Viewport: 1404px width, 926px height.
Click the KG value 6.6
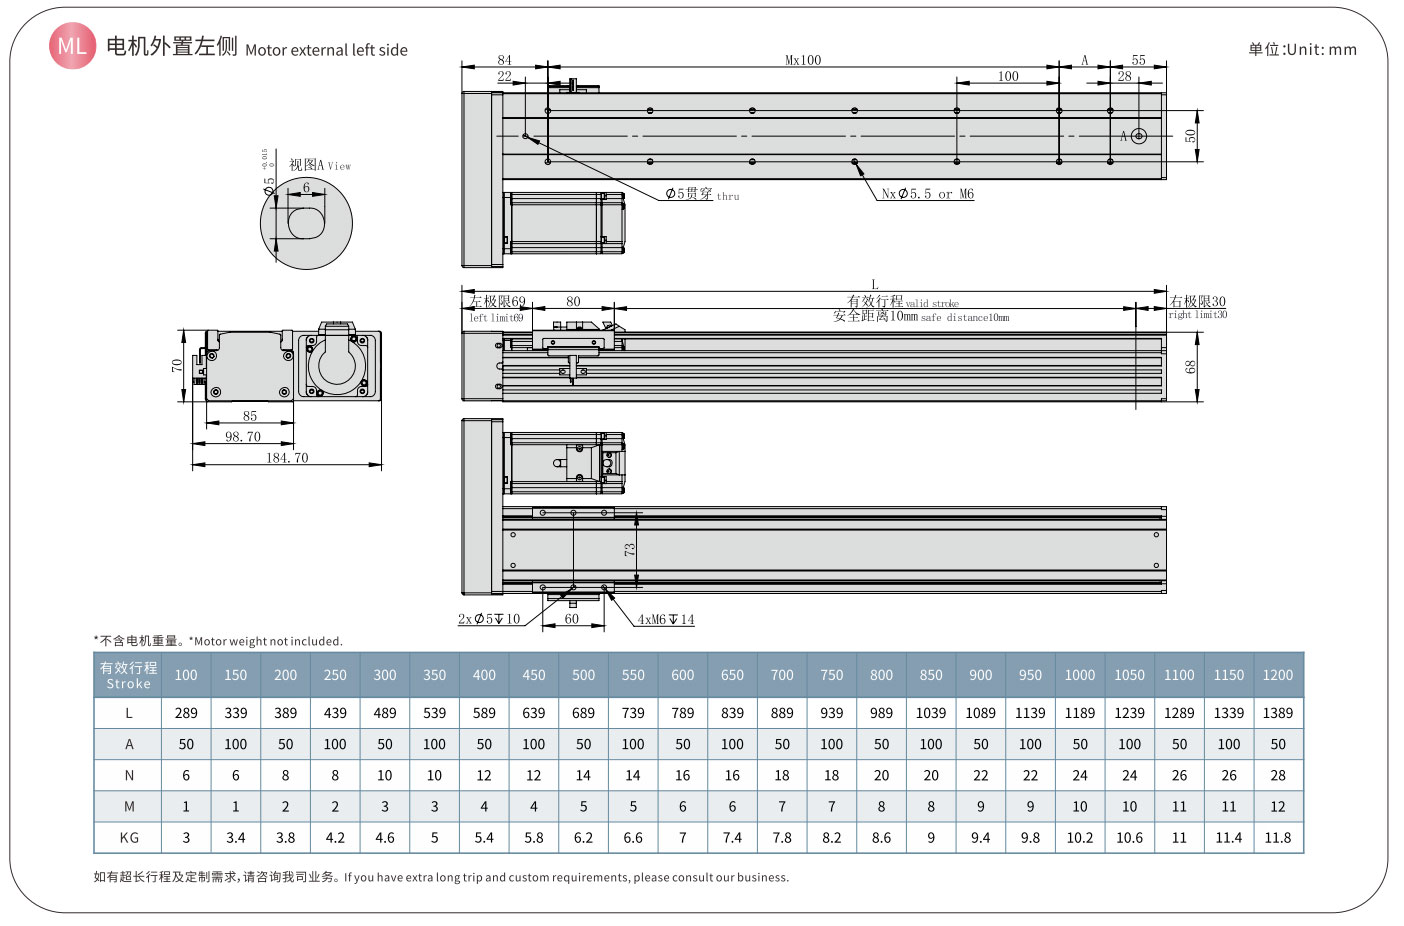click(x=633, y=837)
